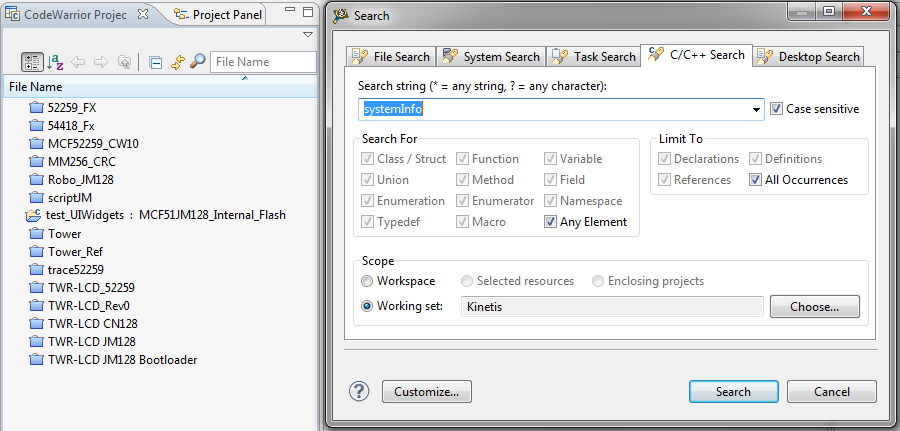
Task: Select the Workspace scope radio button
Action: [368, 281]
